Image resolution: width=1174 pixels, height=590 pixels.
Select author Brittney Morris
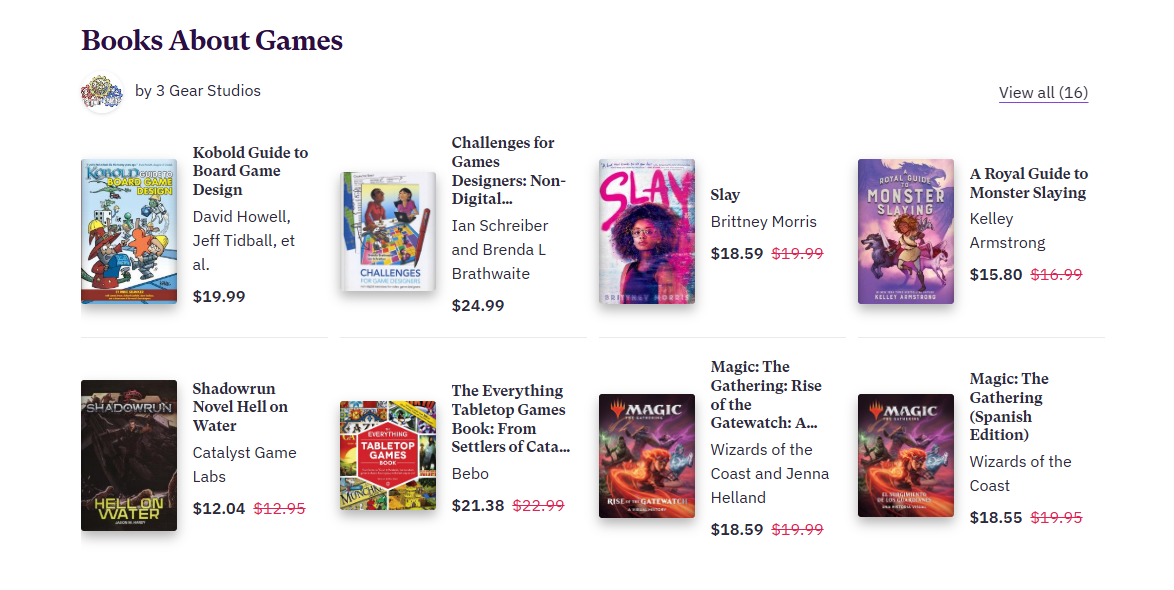click(x=764, y=222)
